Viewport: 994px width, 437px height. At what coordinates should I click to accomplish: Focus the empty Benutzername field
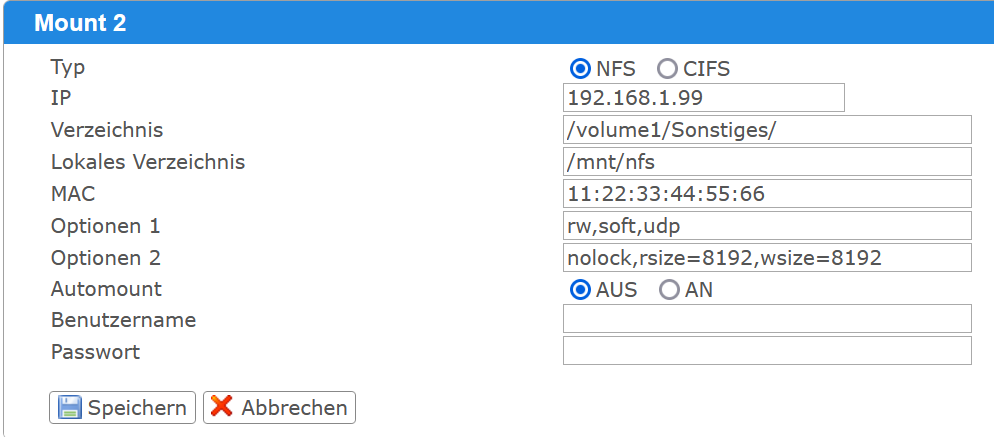tap(767, 319)
